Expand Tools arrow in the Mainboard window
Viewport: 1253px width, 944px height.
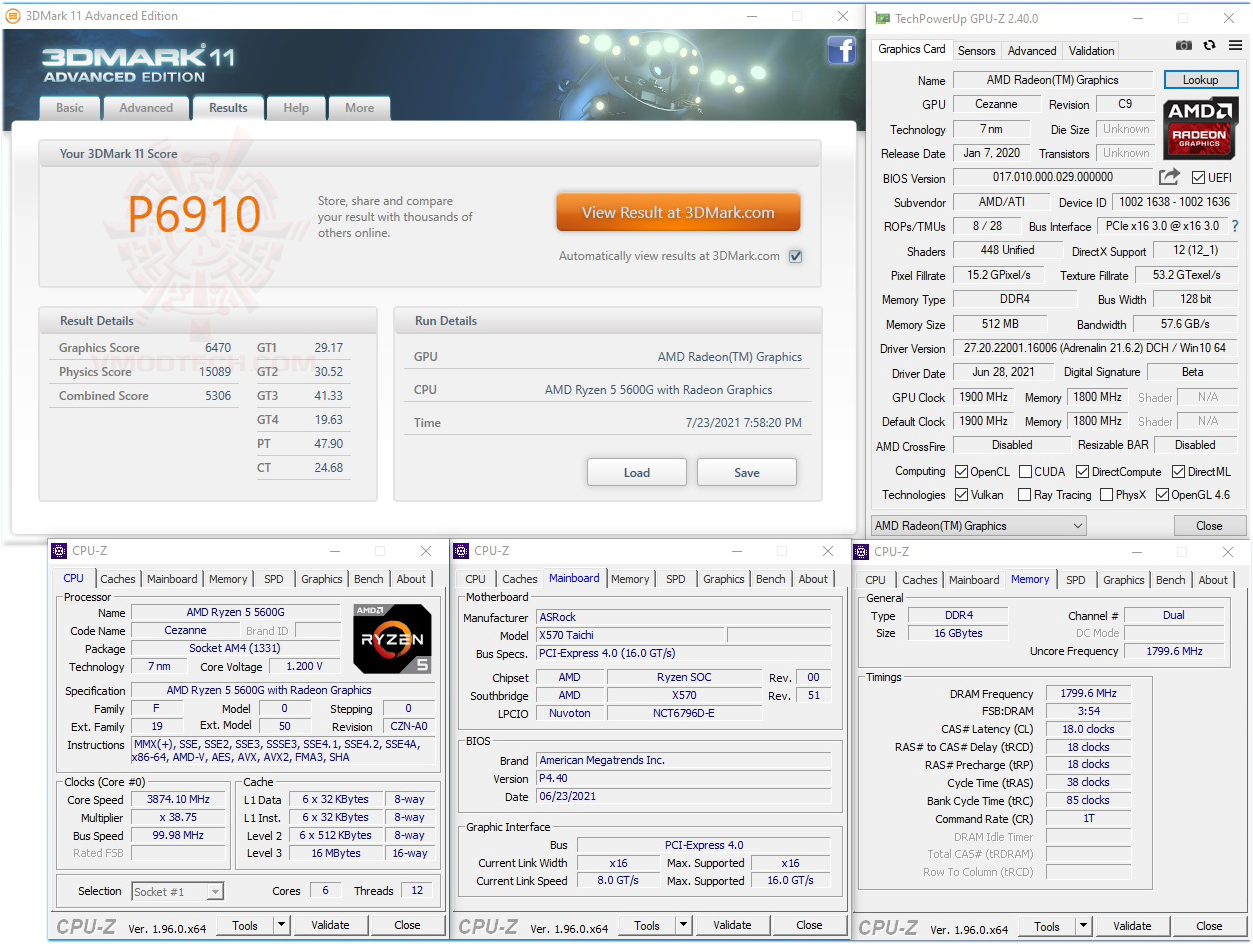(684, 925)
